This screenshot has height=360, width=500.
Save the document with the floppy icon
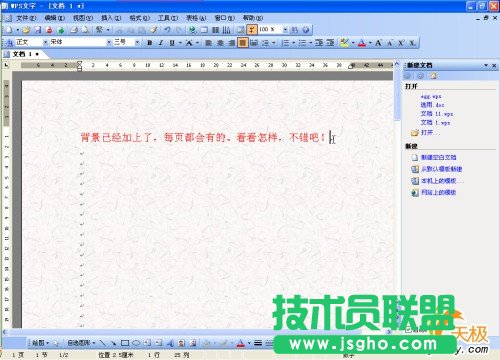pyautogui.click(x=38, y=30)
